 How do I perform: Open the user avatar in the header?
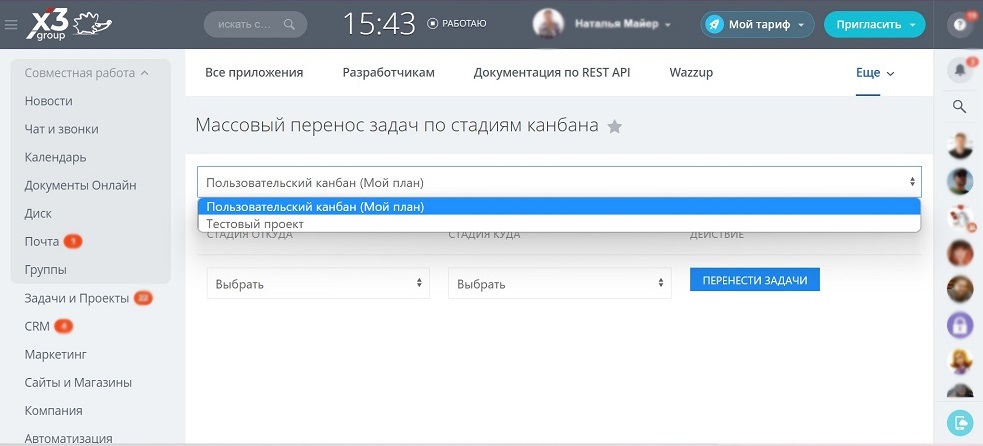[x=547, y=24]
